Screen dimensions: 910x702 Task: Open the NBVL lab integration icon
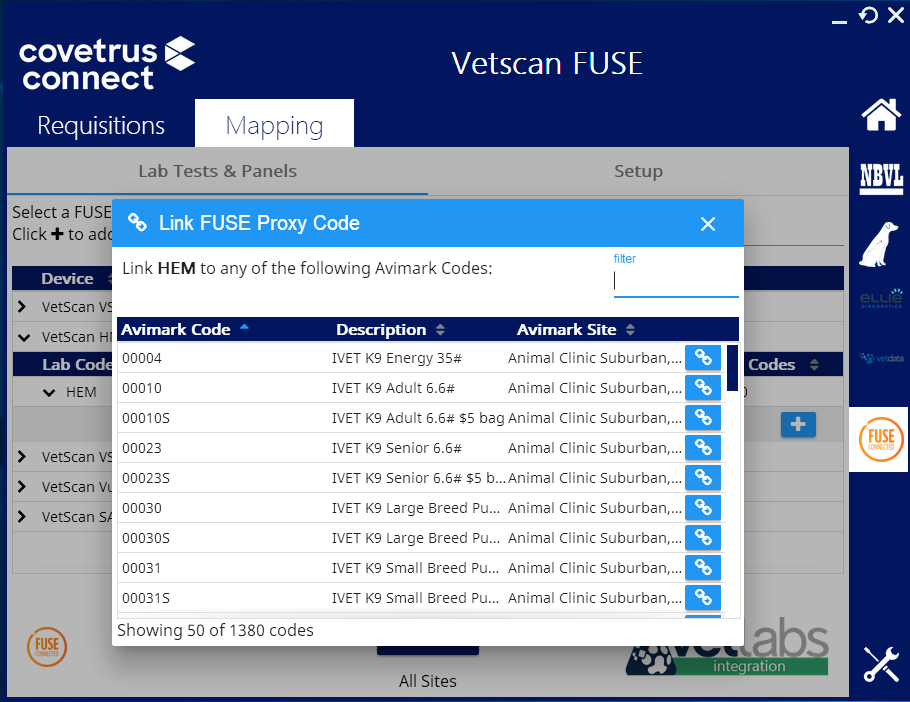(881, 178)
